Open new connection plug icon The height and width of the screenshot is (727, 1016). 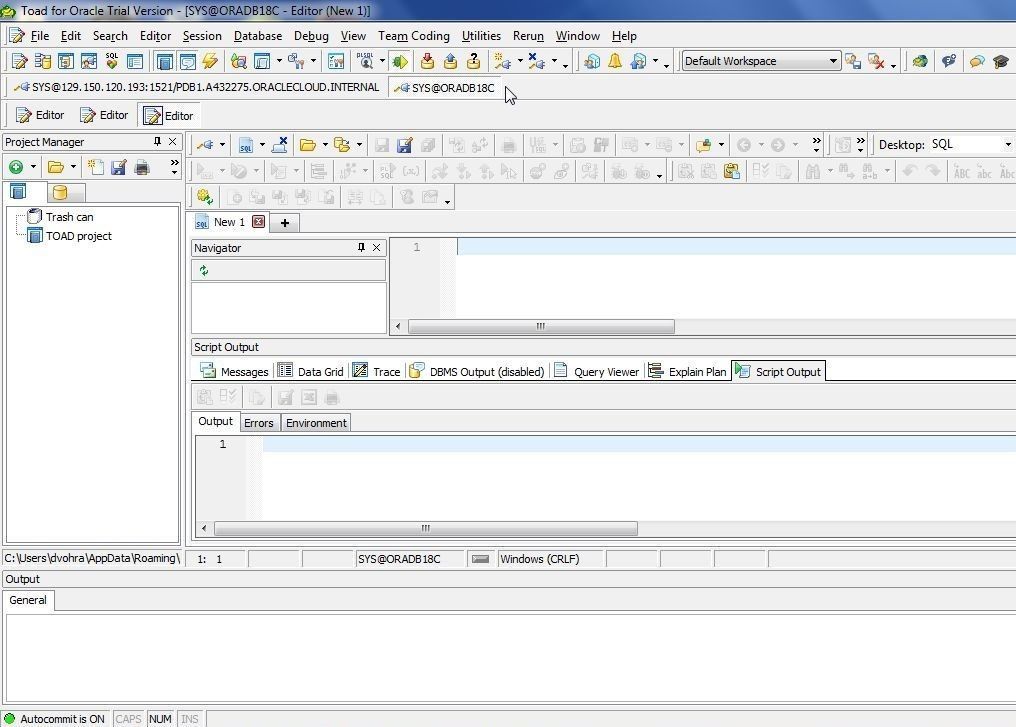(x=502, y=62)
